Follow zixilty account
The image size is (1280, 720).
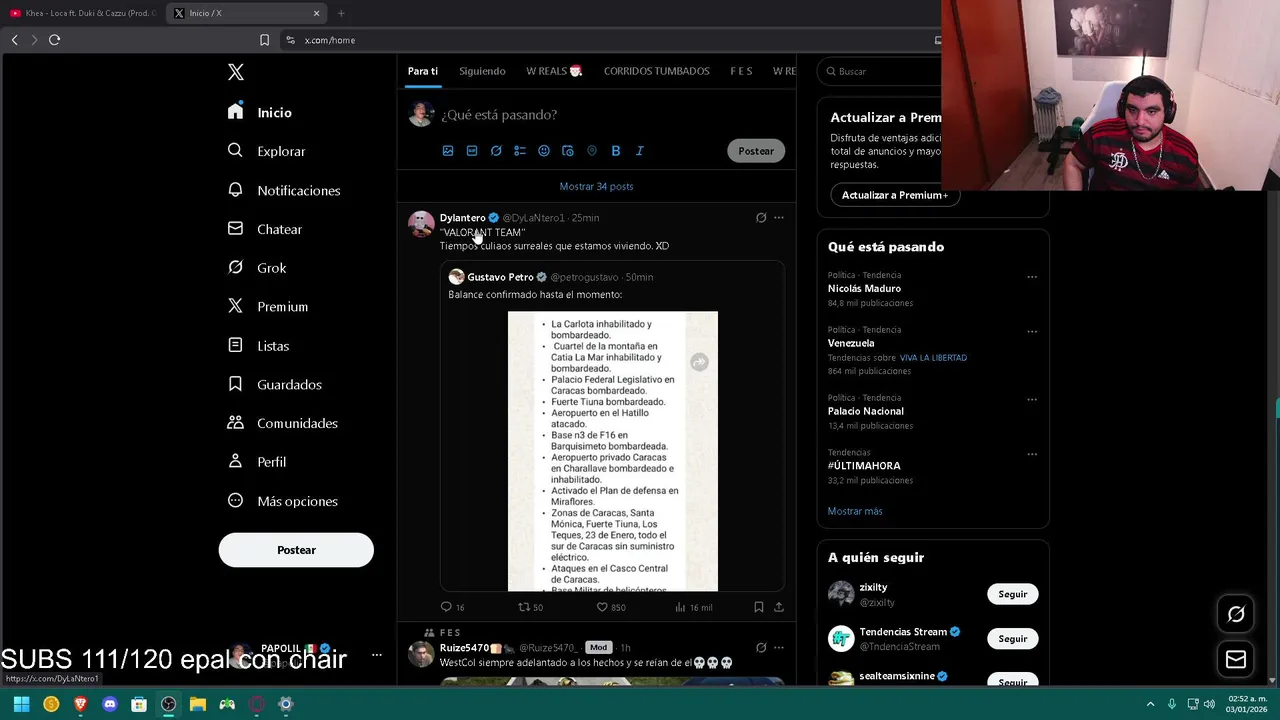click(x=1013, y=594)
